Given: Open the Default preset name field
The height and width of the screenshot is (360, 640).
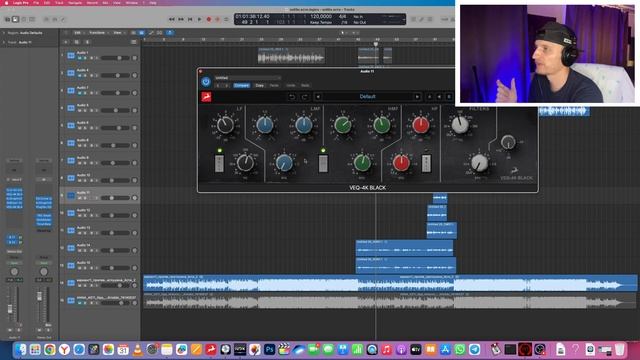Looking at the screenshot, I should tap(367, 97).
